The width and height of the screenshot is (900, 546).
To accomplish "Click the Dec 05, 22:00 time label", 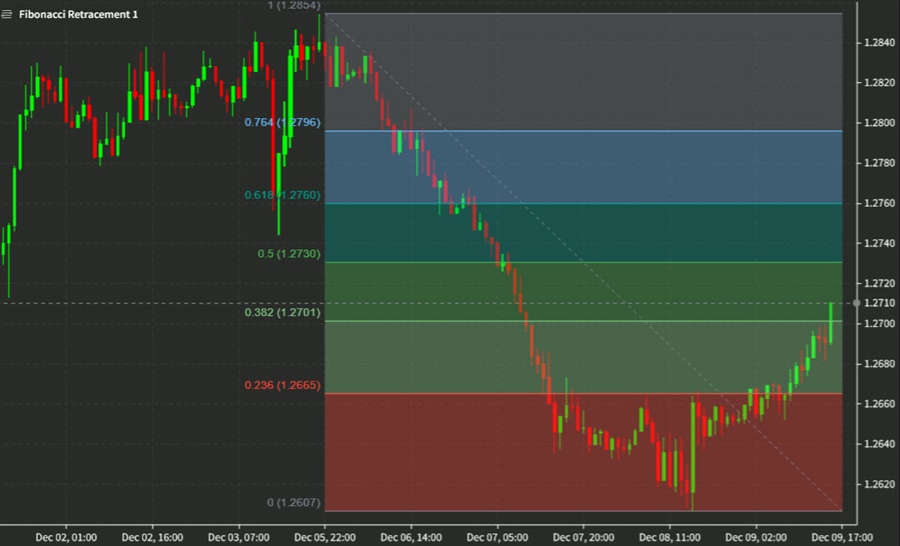I will click(x=325, y=538).
